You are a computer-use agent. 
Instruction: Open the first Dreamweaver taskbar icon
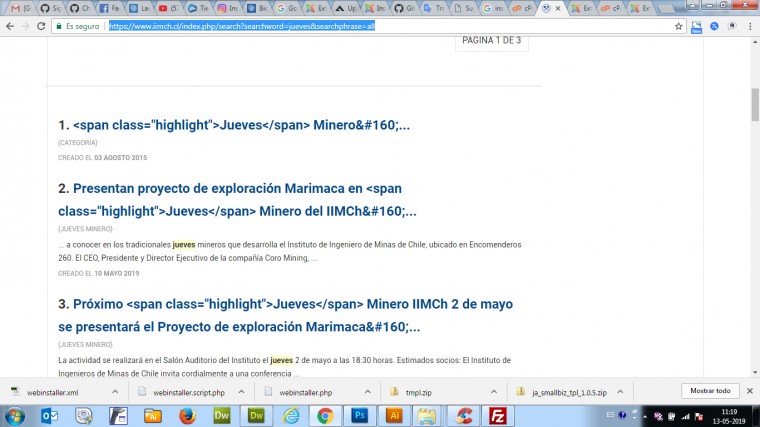(222, 416)
